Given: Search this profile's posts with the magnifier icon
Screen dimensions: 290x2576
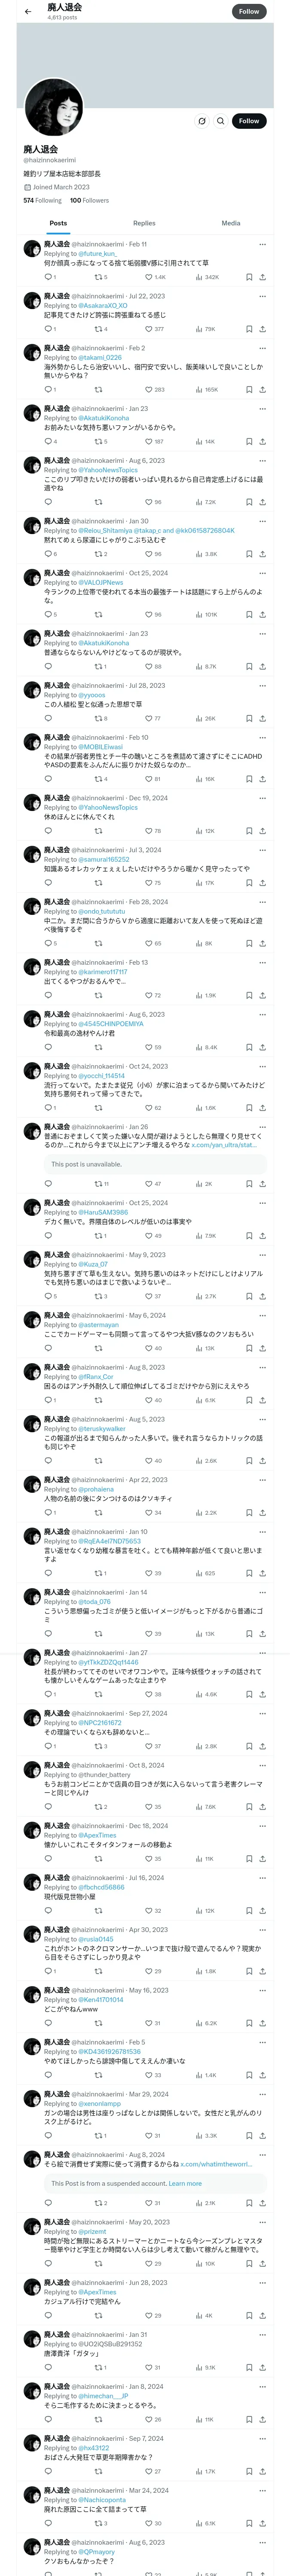Looking at the screenshot, I should (x=220, y=121).
